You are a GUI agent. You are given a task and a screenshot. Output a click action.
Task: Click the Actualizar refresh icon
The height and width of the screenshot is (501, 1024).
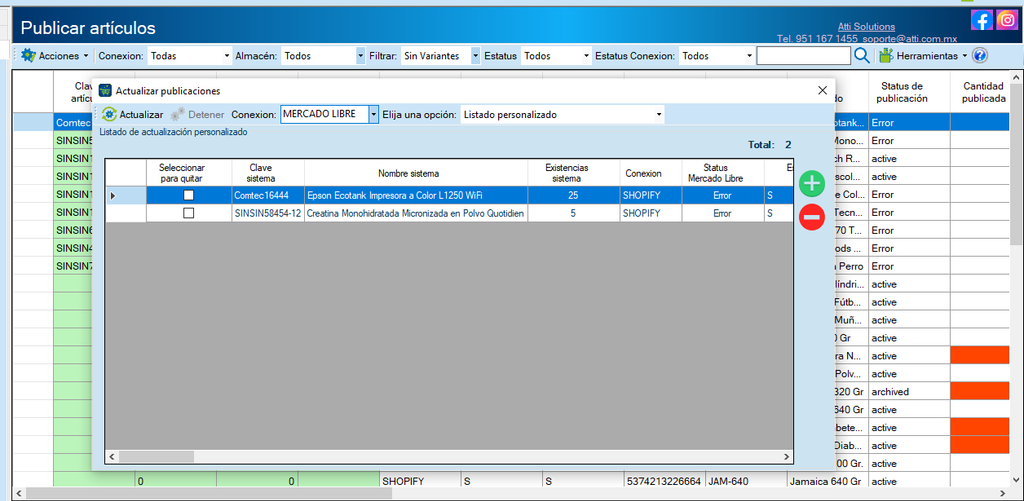[x=110, y=114]
